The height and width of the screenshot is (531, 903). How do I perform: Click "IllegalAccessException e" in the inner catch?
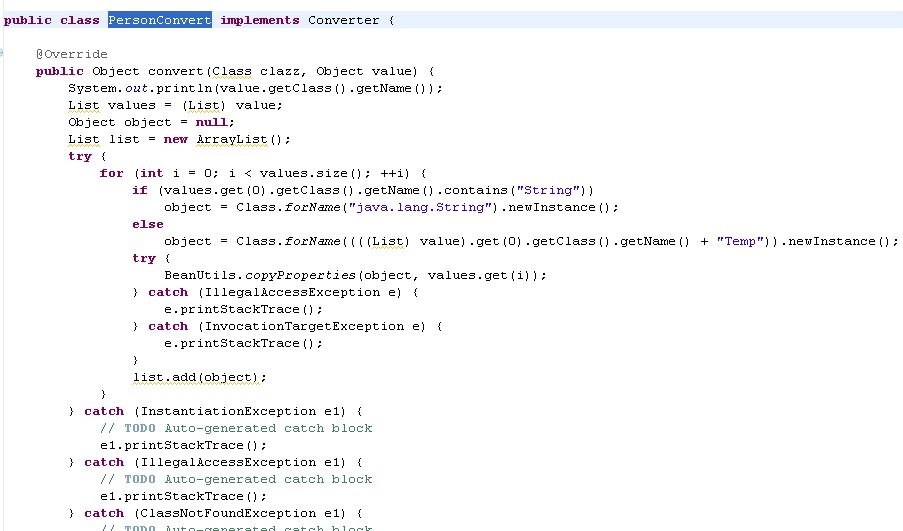[x=299, y=292]
